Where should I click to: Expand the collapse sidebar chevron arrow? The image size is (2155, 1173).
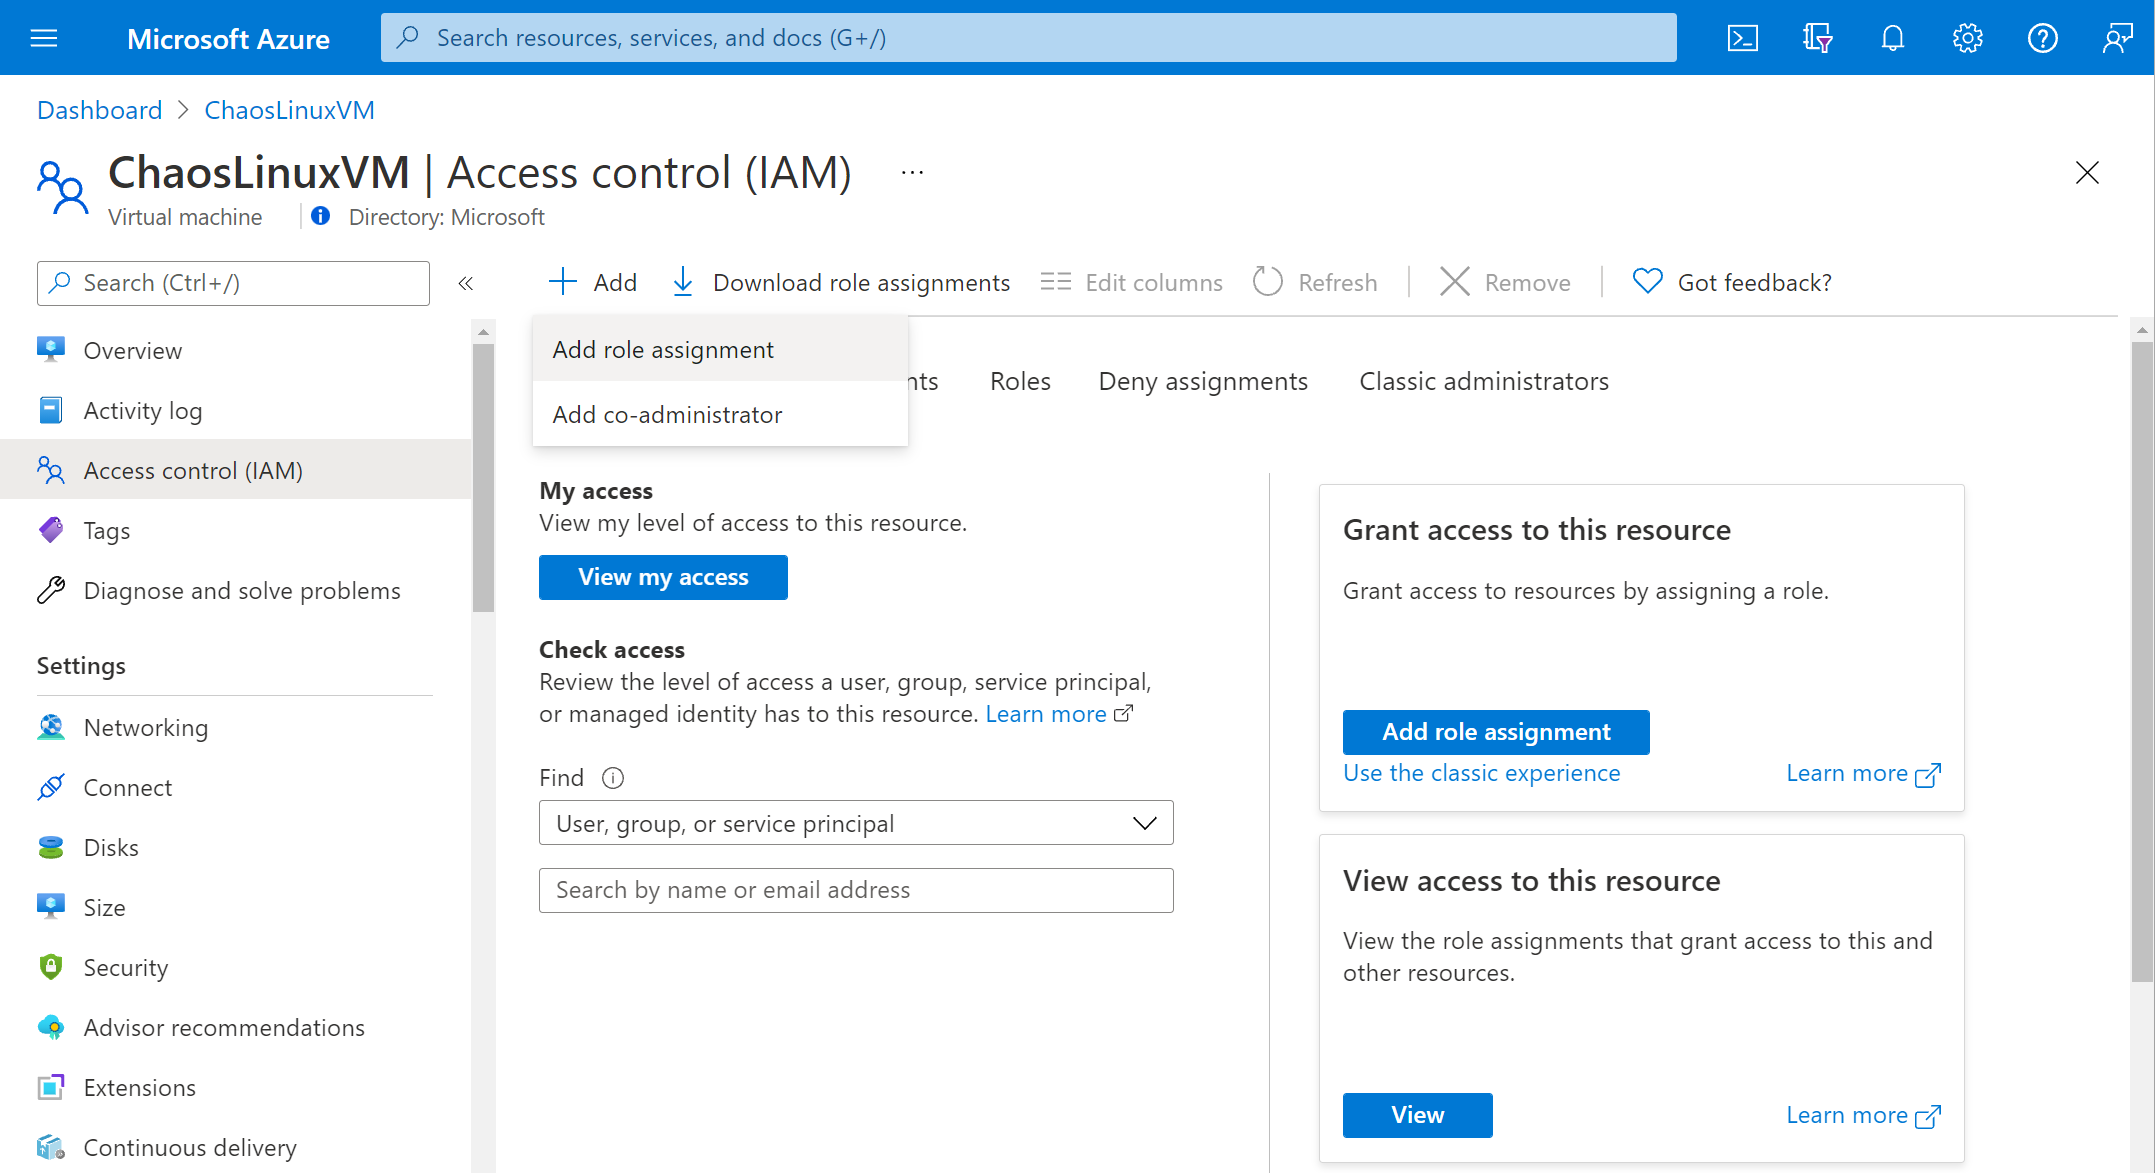[x=467, y=283]
